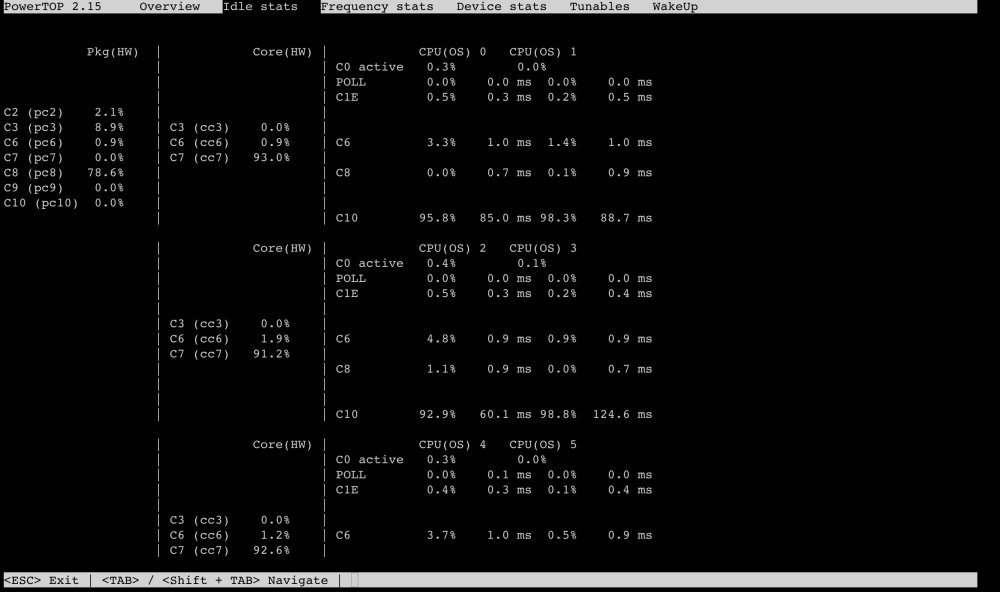Screen dimensions: 1000x592
Task: Click the 60.1 ms C10 duration
Action: click(505, 415)
